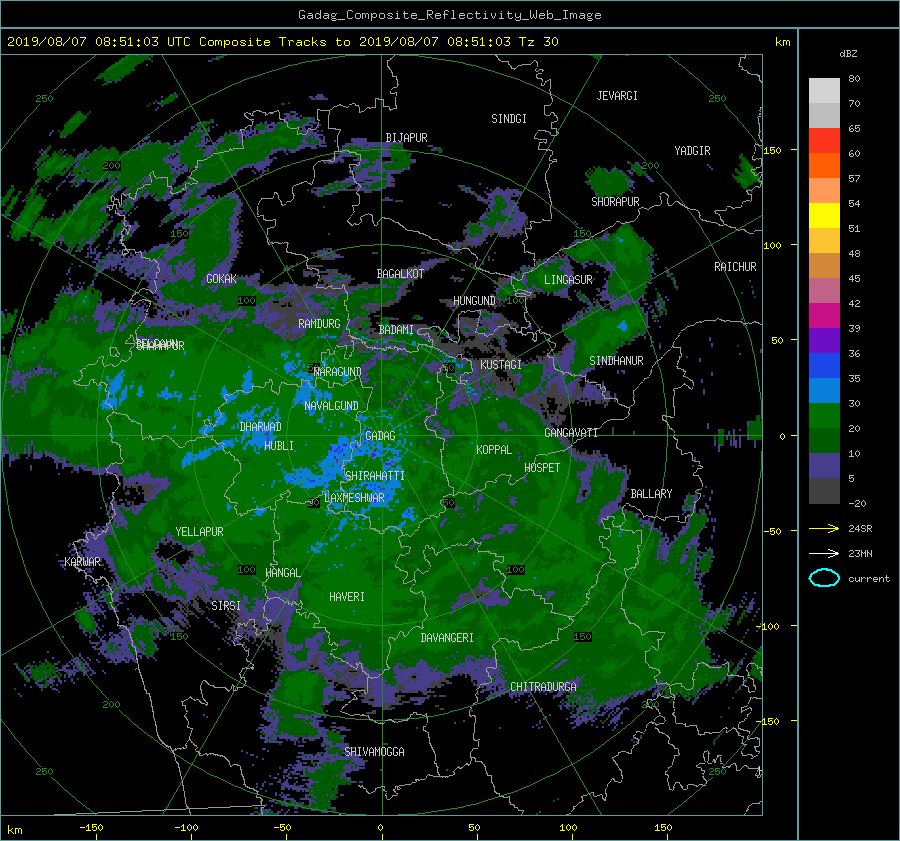Click the HAVERI city label

pyautogui.click(x=347, y=597)
